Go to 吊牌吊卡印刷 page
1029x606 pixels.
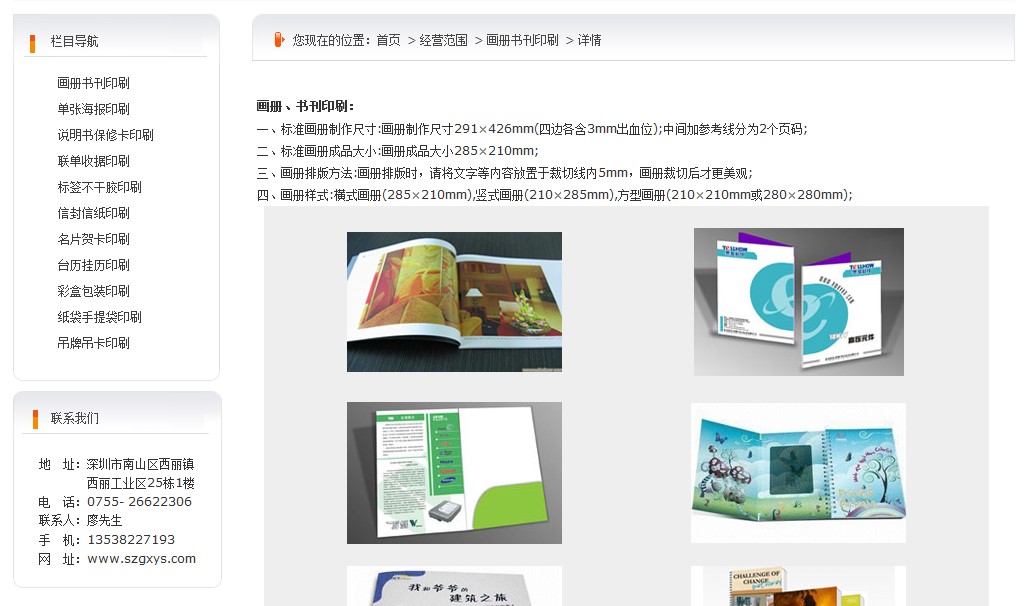point(93,343)
